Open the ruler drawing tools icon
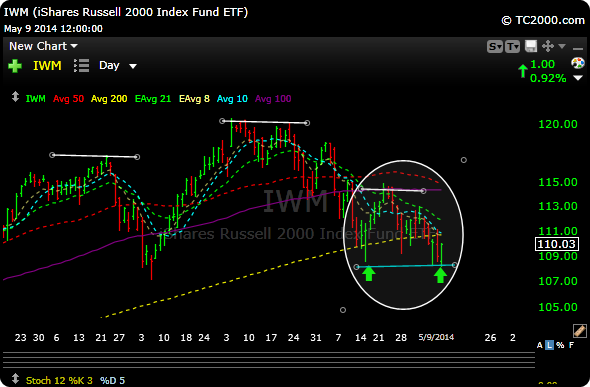The height and width of the screenshot is (387, 590). tap(580, 330)
